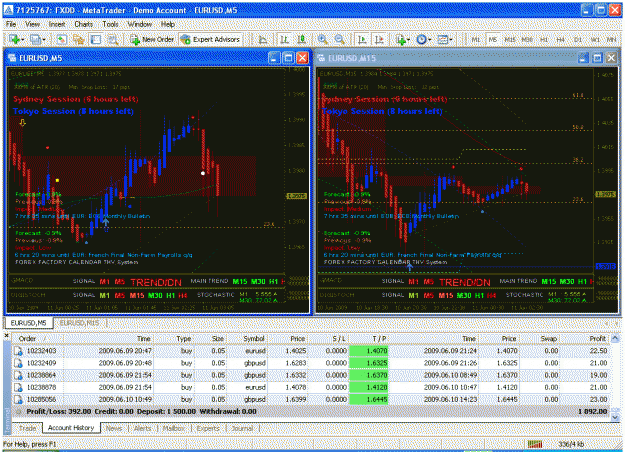Click history scrollbar down arrow
Image resolution: width=625 pixels, height=452 pixels.
pos(615,417)
